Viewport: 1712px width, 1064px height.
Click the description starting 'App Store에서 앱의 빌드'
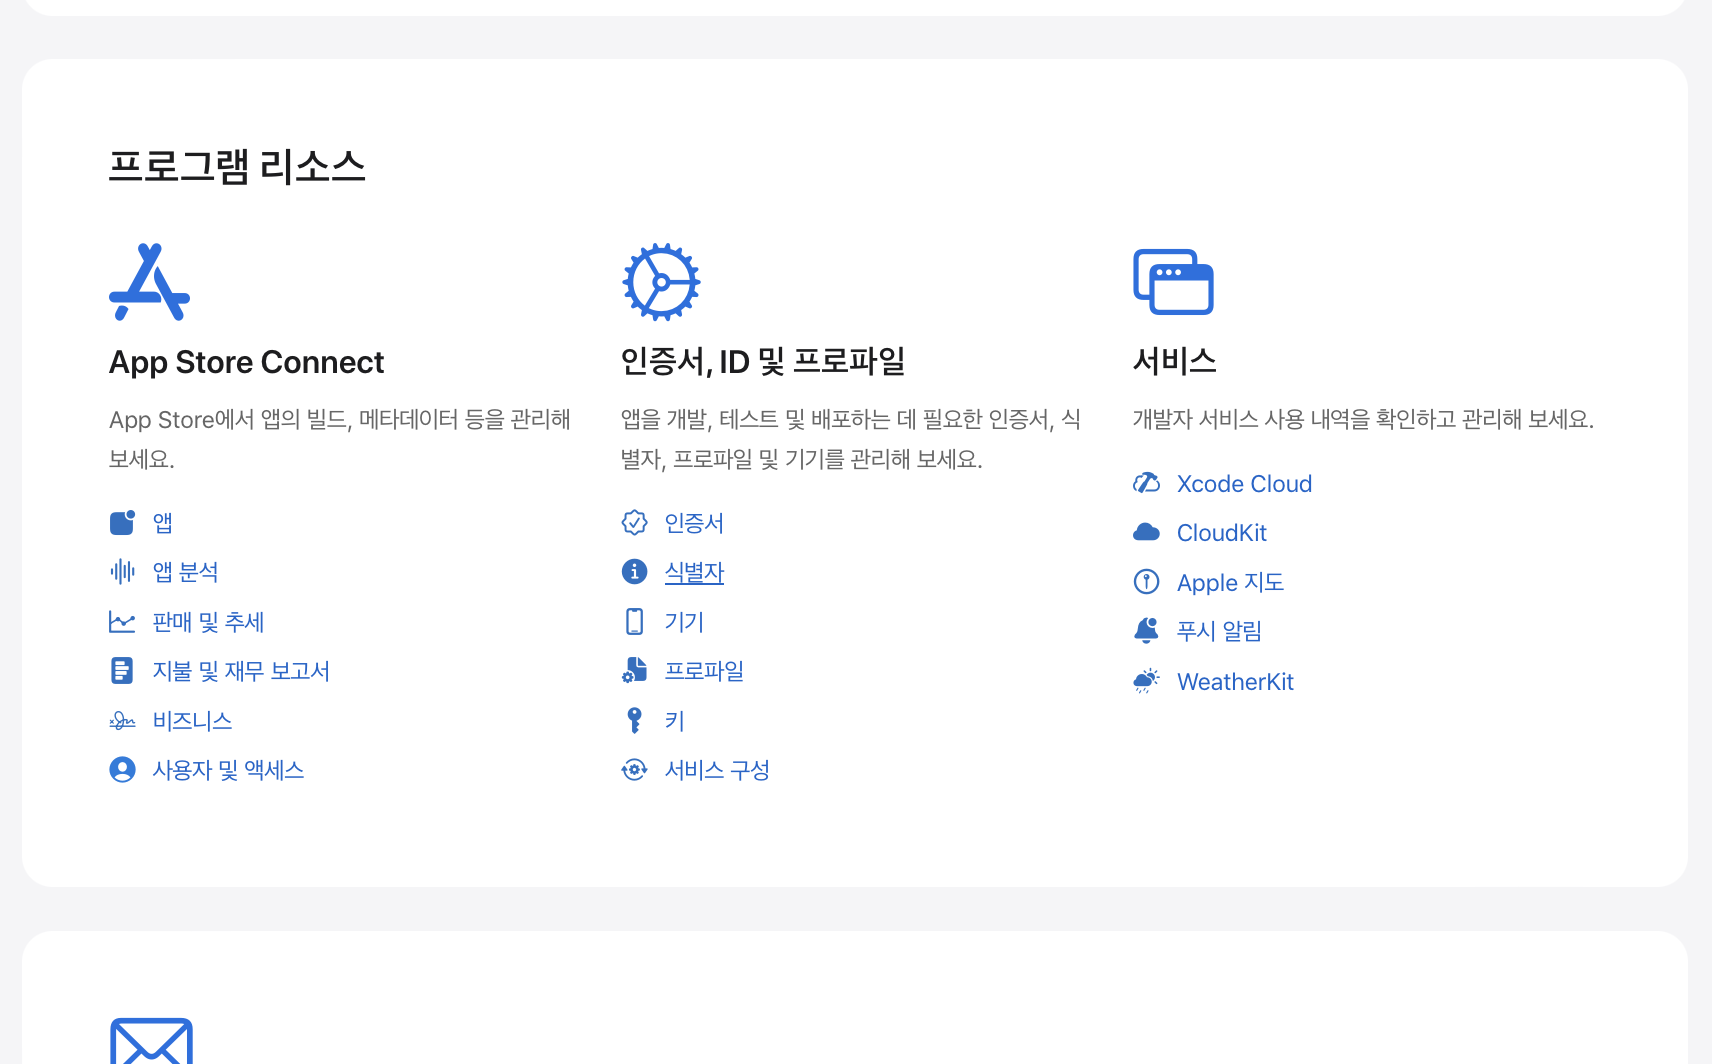[x=340, y=439]
